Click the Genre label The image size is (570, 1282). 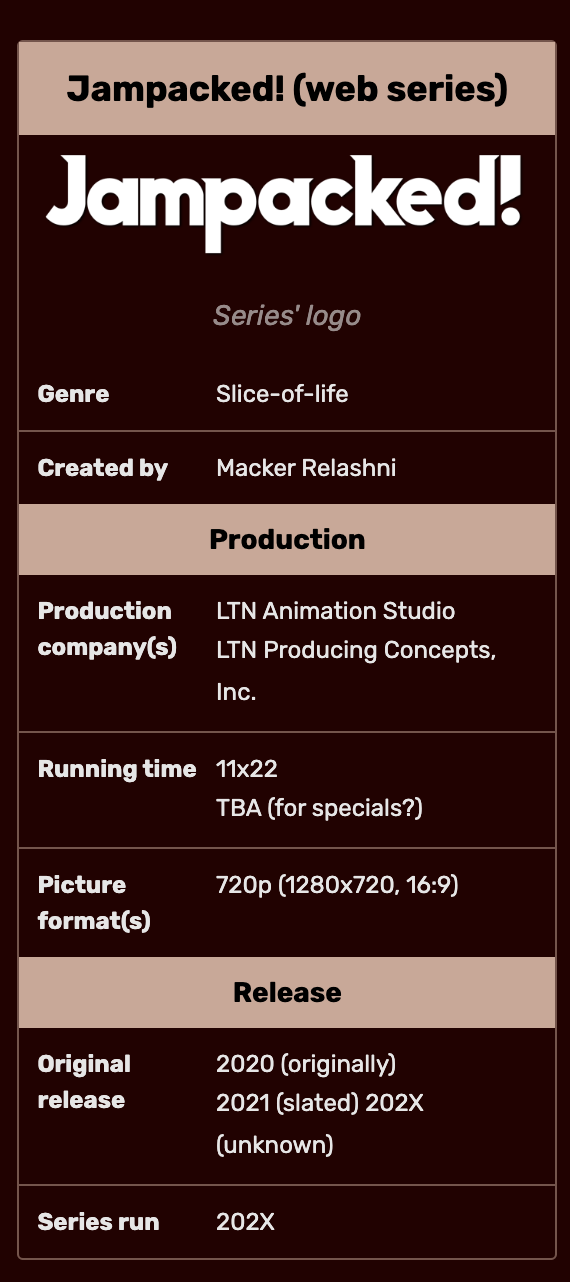pyautogui.click(x=73, y=394)
